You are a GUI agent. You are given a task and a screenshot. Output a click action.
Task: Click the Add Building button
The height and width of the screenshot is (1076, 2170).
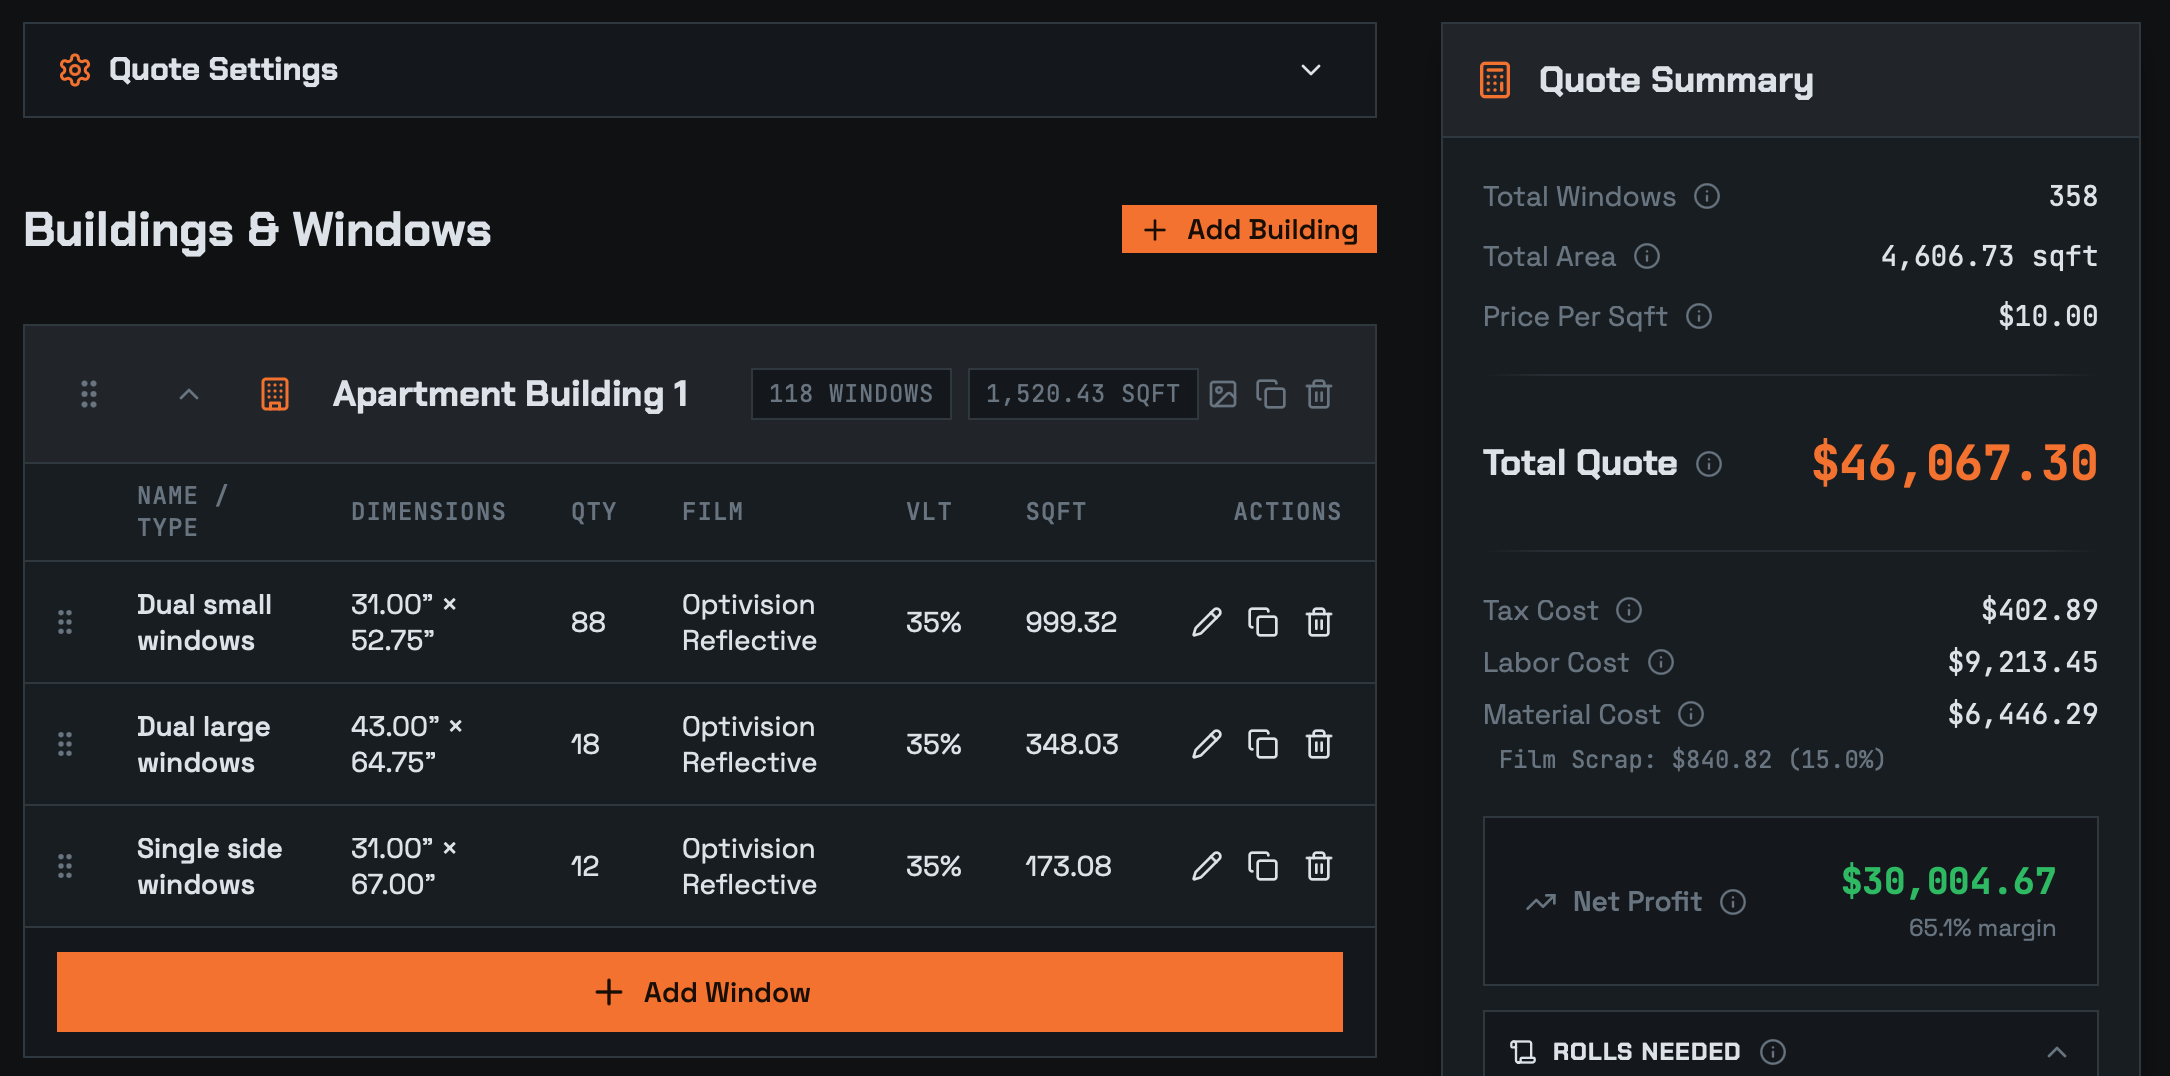(1248, 229)
